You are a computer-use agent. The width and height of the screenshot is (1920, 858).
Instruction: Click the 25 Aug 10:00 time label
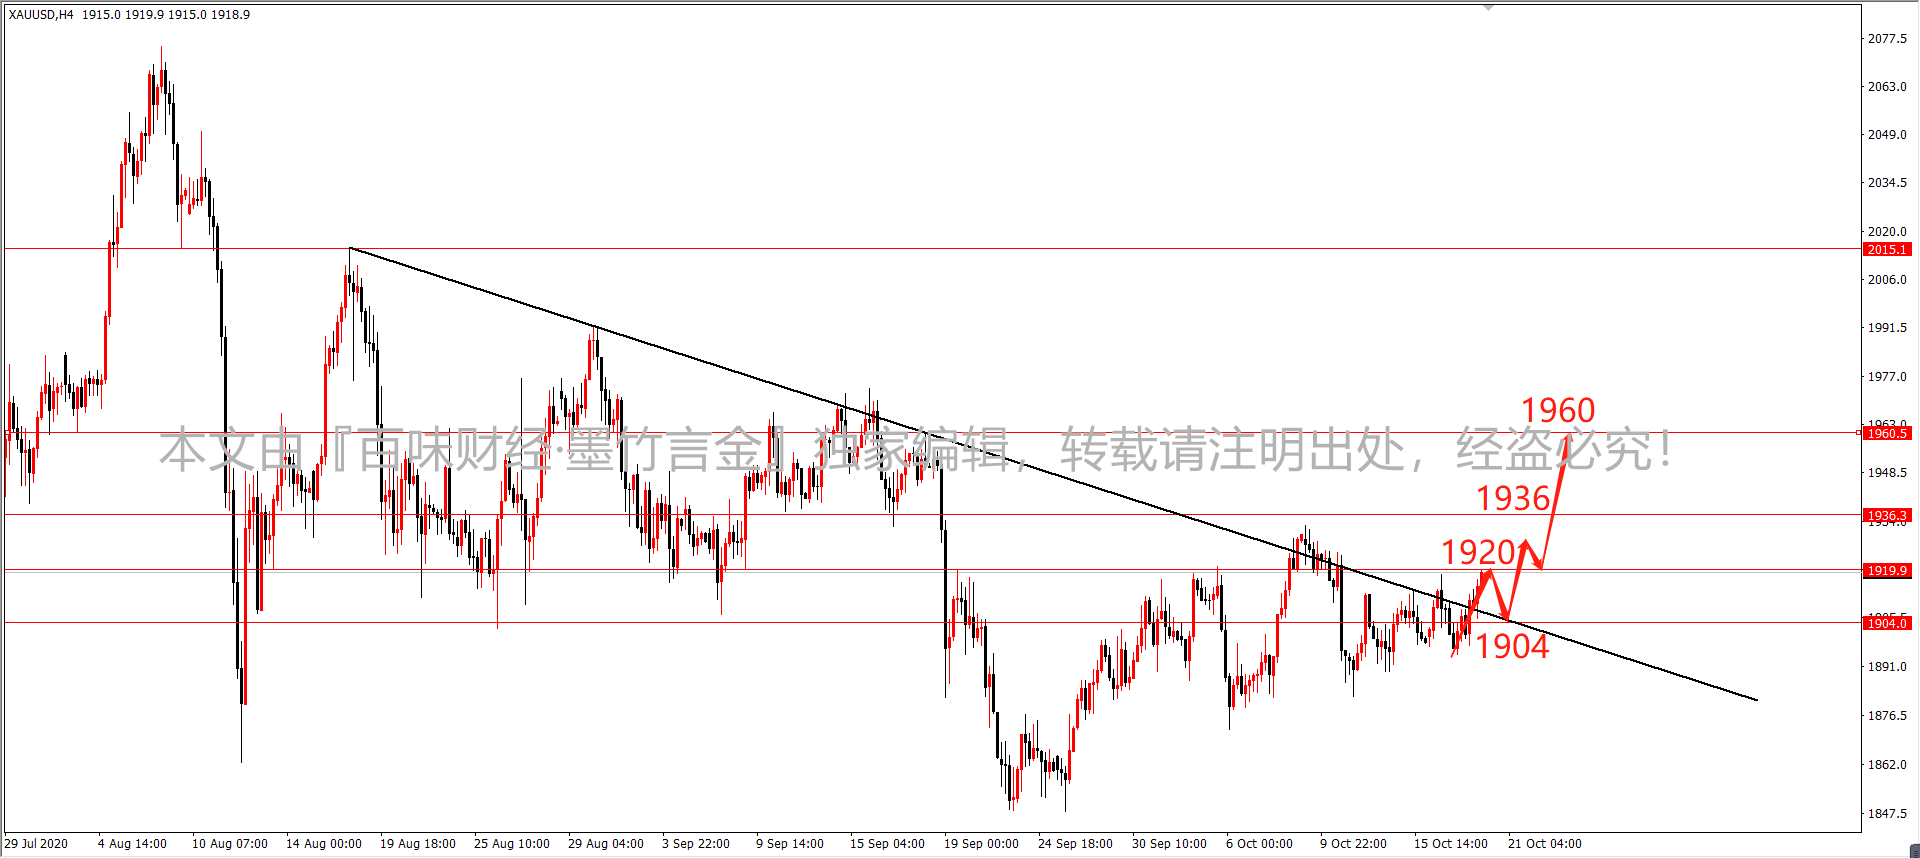[512, 844]
